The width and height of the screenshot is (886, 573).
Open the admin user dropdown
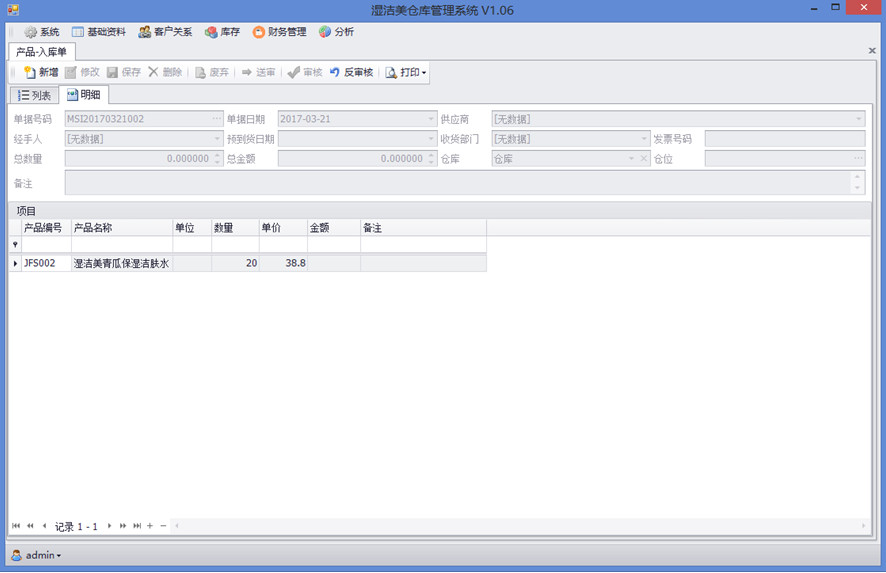point(37,555)
